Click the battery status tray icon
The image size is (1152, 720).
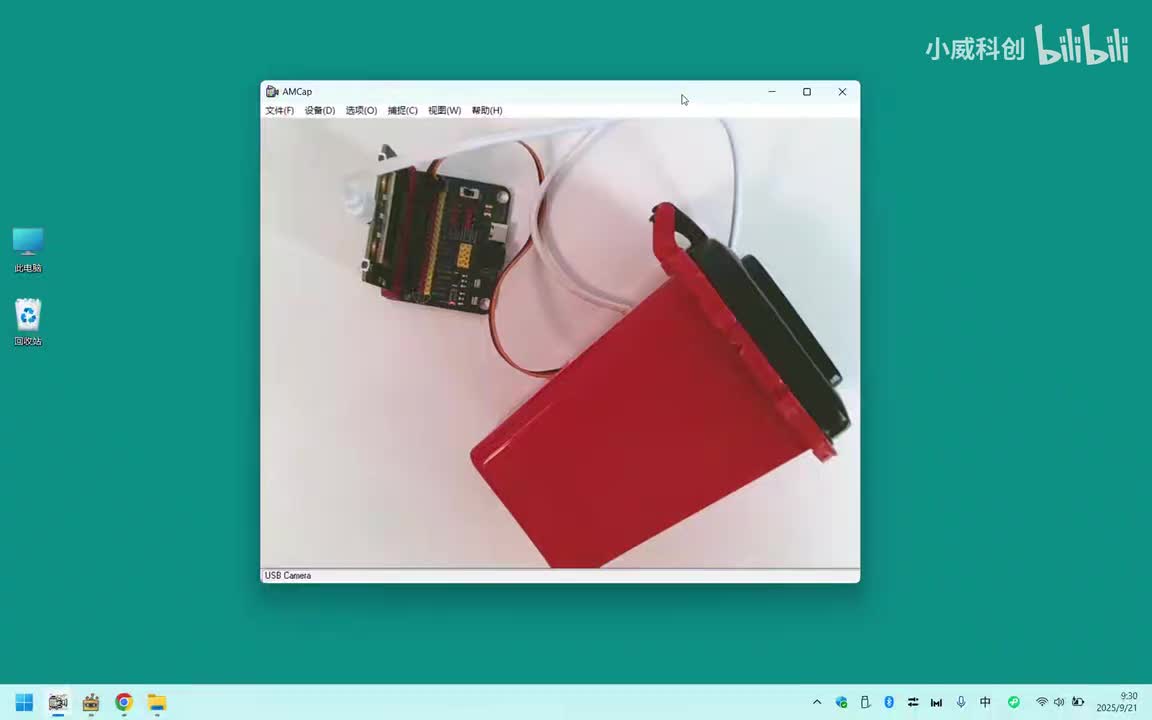coord(1078,702)
